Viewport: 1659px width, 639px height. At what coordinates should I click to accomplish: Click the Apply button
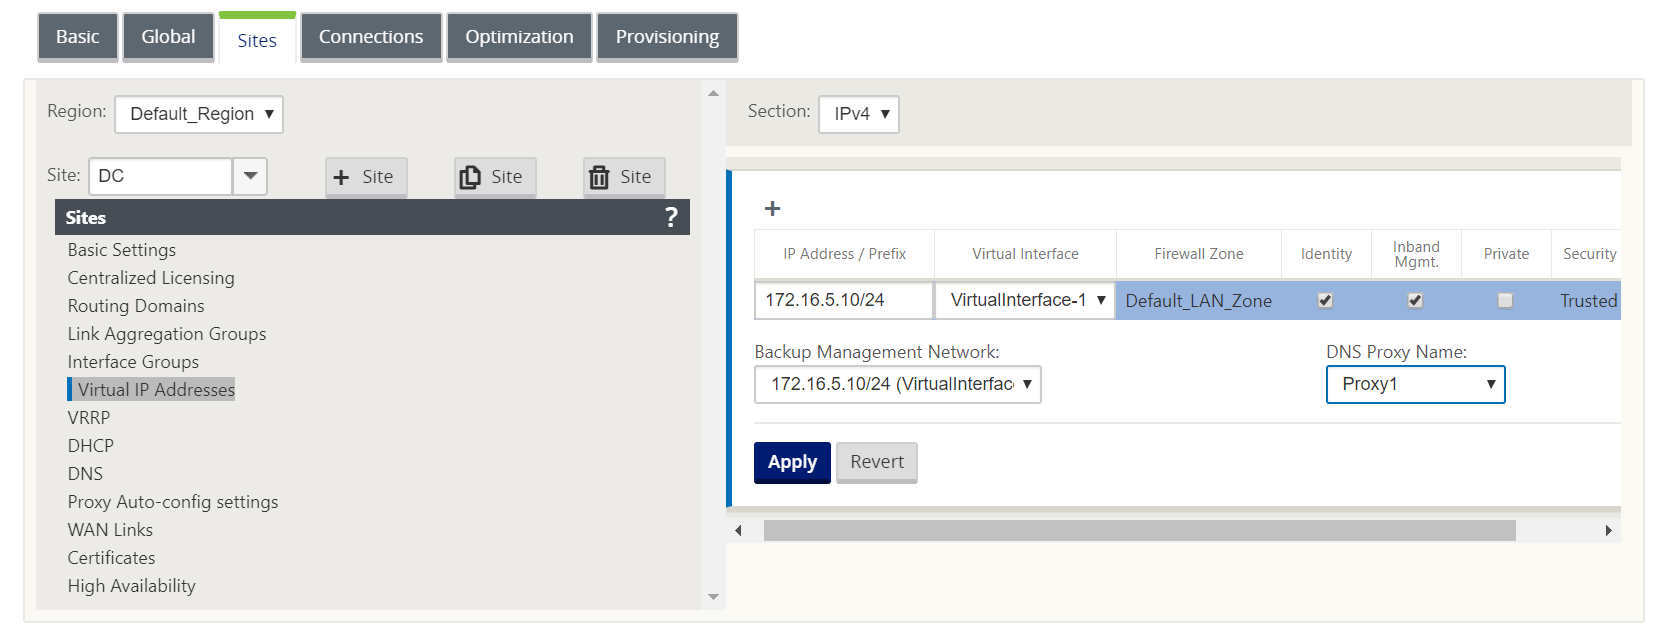pyautogui.click(x=792, y=462)
